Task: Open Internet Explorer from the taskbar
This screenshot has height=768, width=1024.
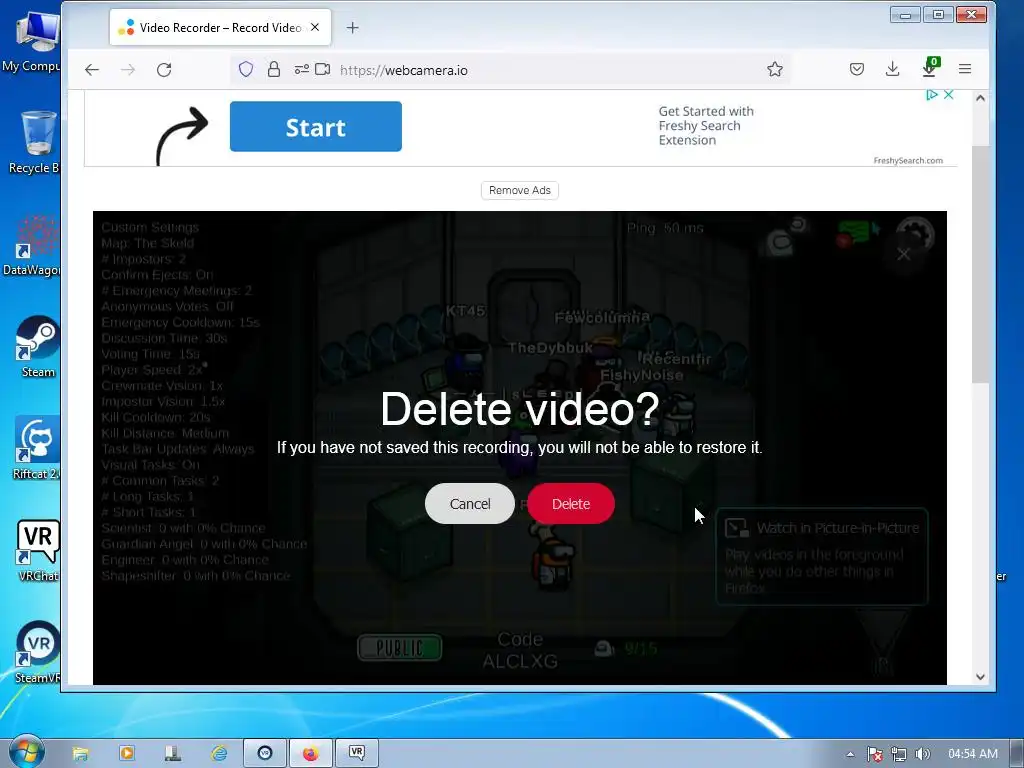Action: pyautogui.click(x=219, y=754)
